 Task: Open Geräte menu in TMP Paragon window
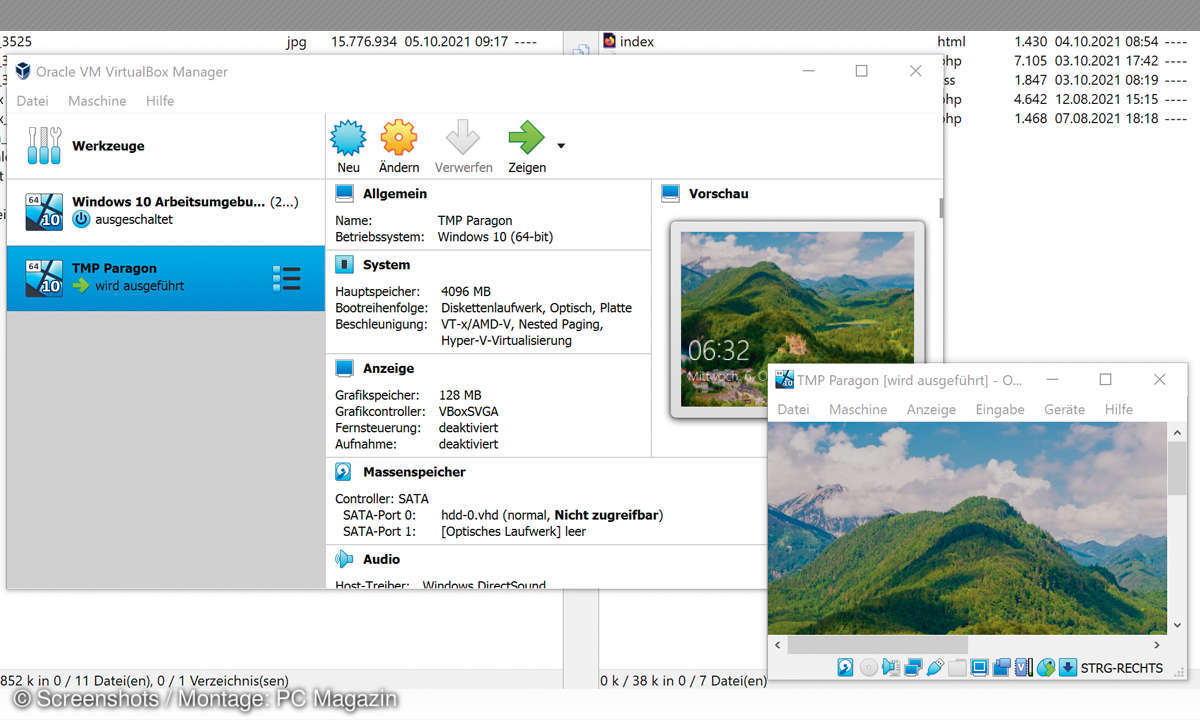tap(1064, 409)
